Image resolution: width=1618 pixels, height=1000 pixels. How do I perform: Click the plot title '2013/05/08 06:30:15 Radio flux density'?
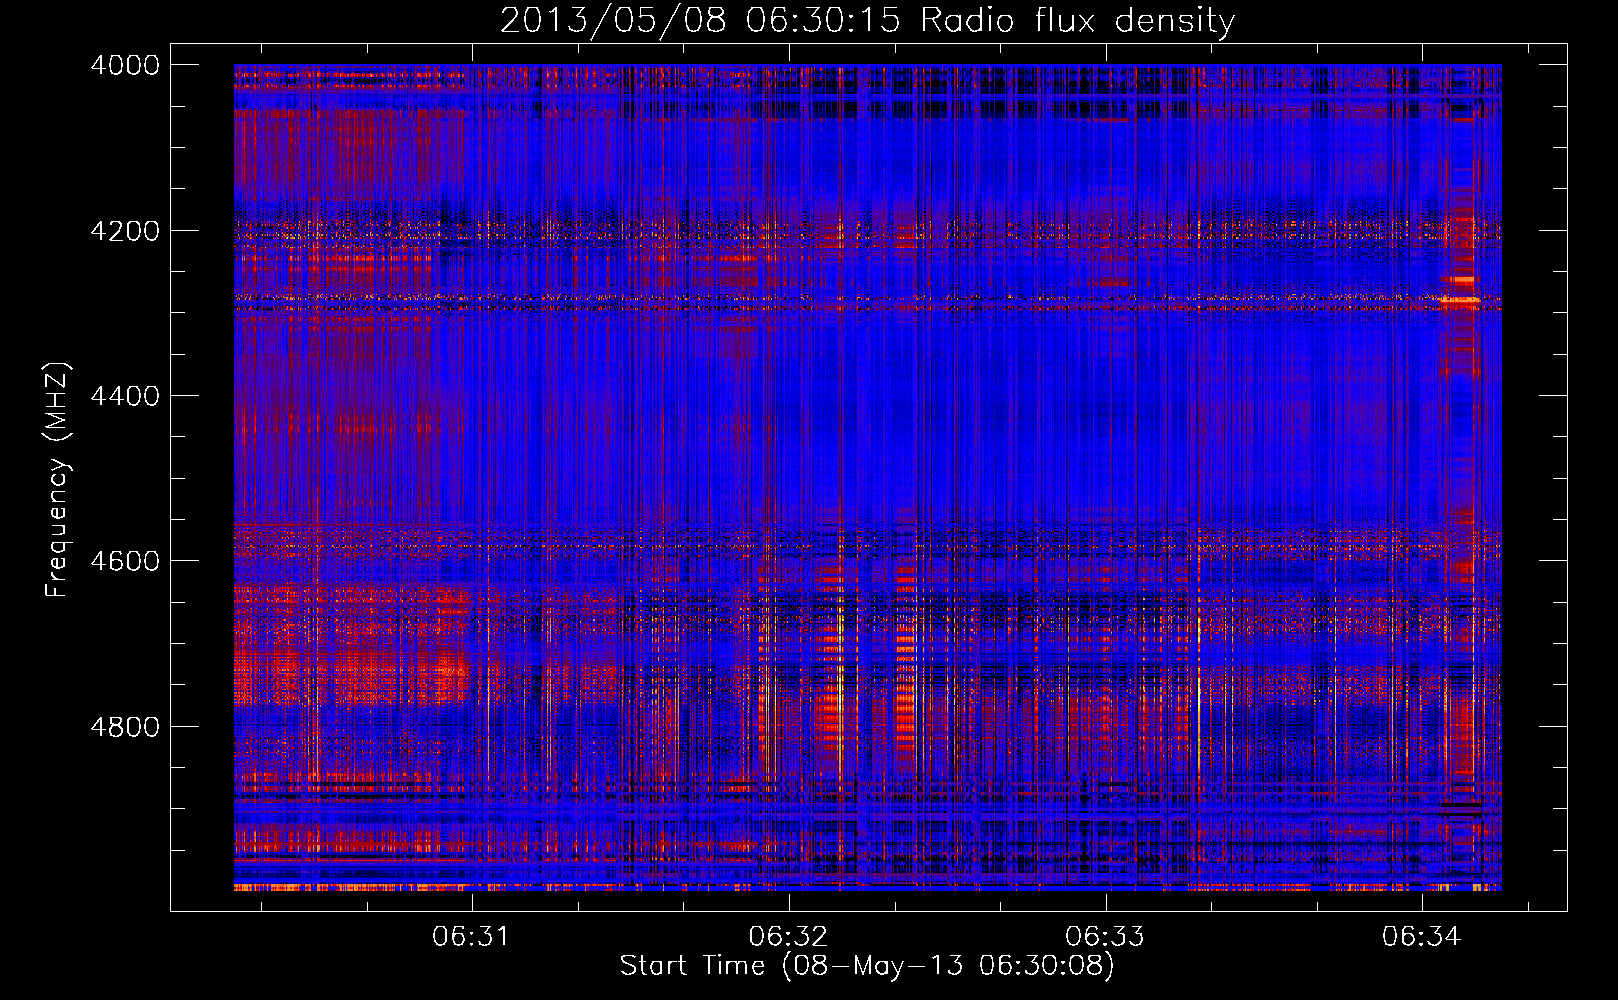tap(867, 21)
